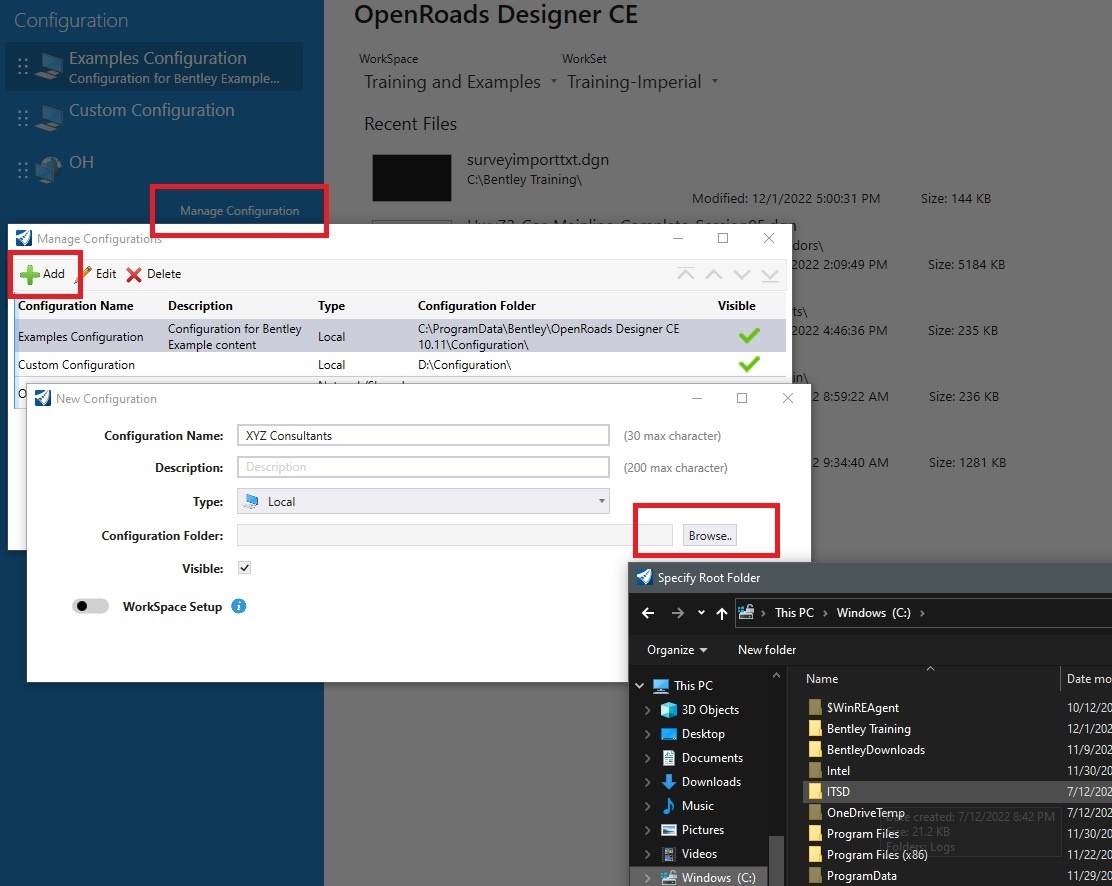Click the Browse button

[x=710, y=536]
